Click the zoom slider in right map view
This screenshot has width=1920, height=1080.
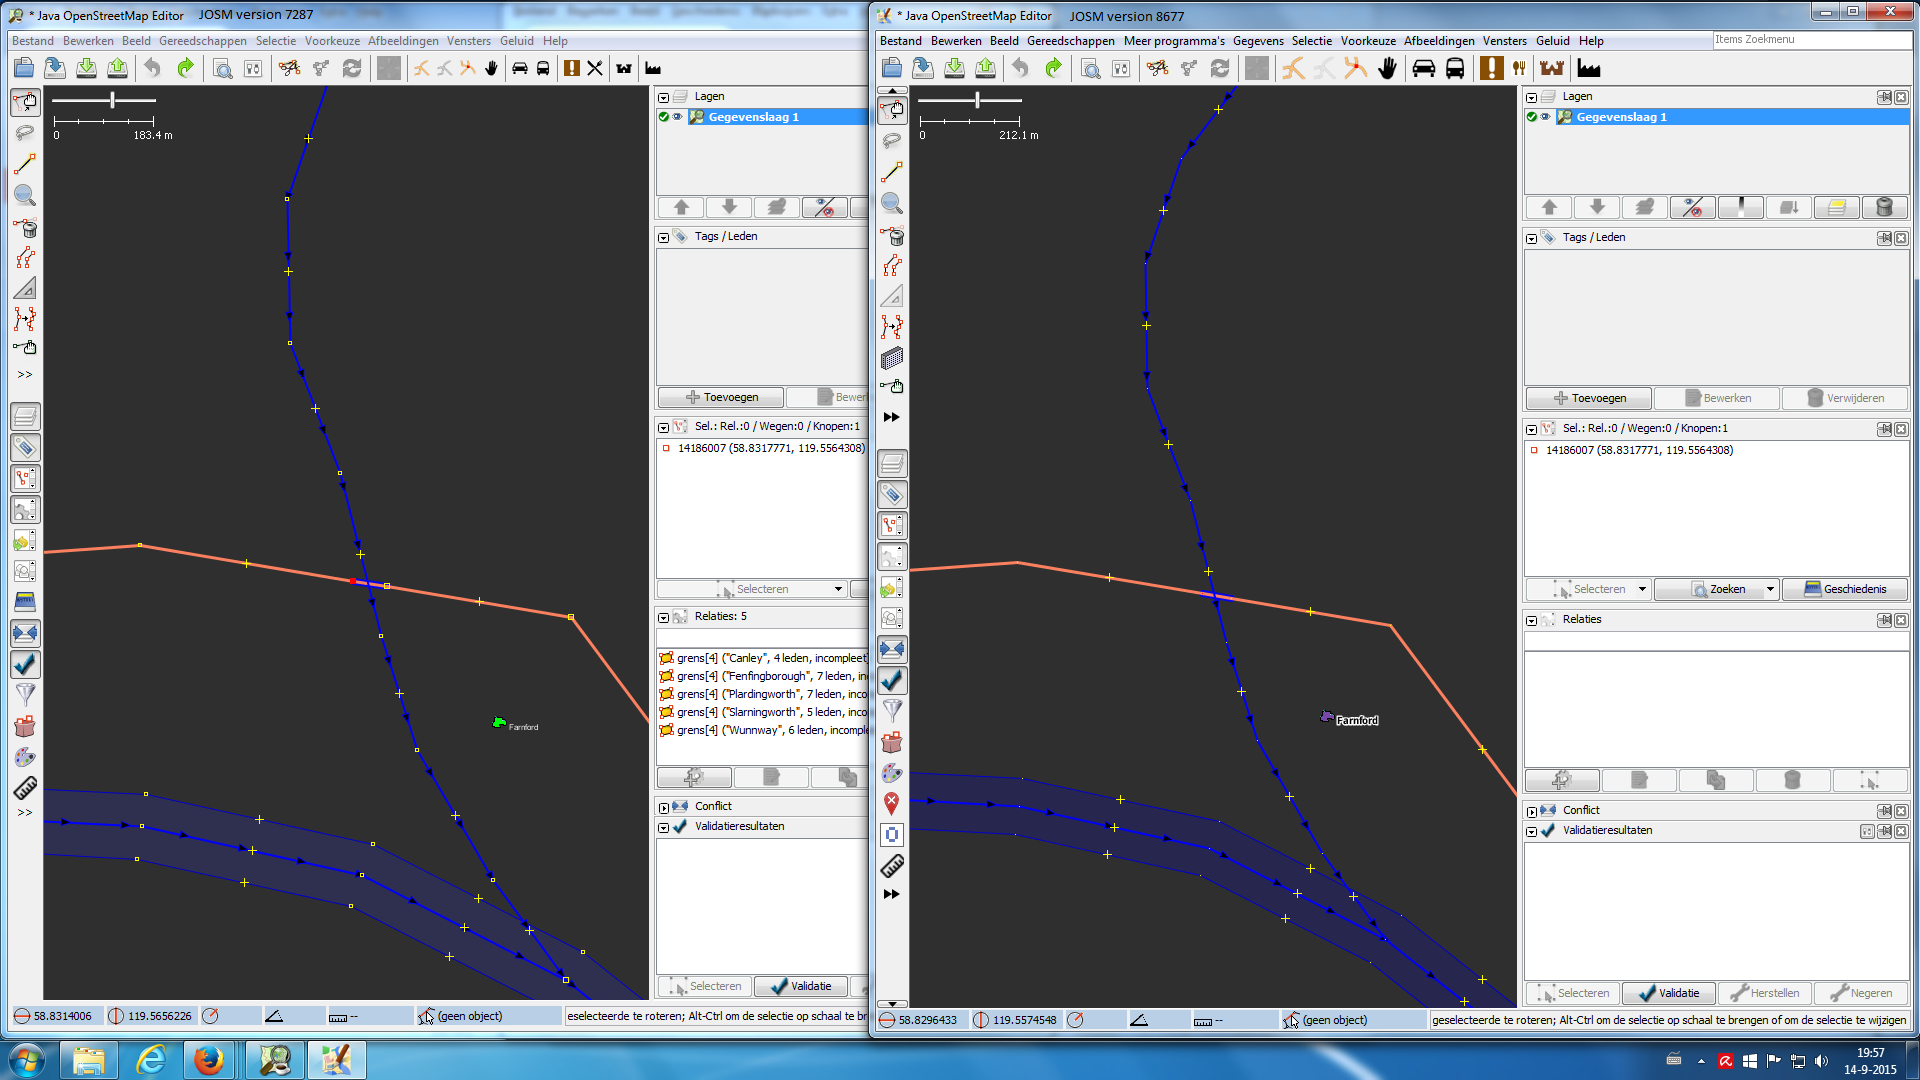pyautogui.click(x=977, y=100)
